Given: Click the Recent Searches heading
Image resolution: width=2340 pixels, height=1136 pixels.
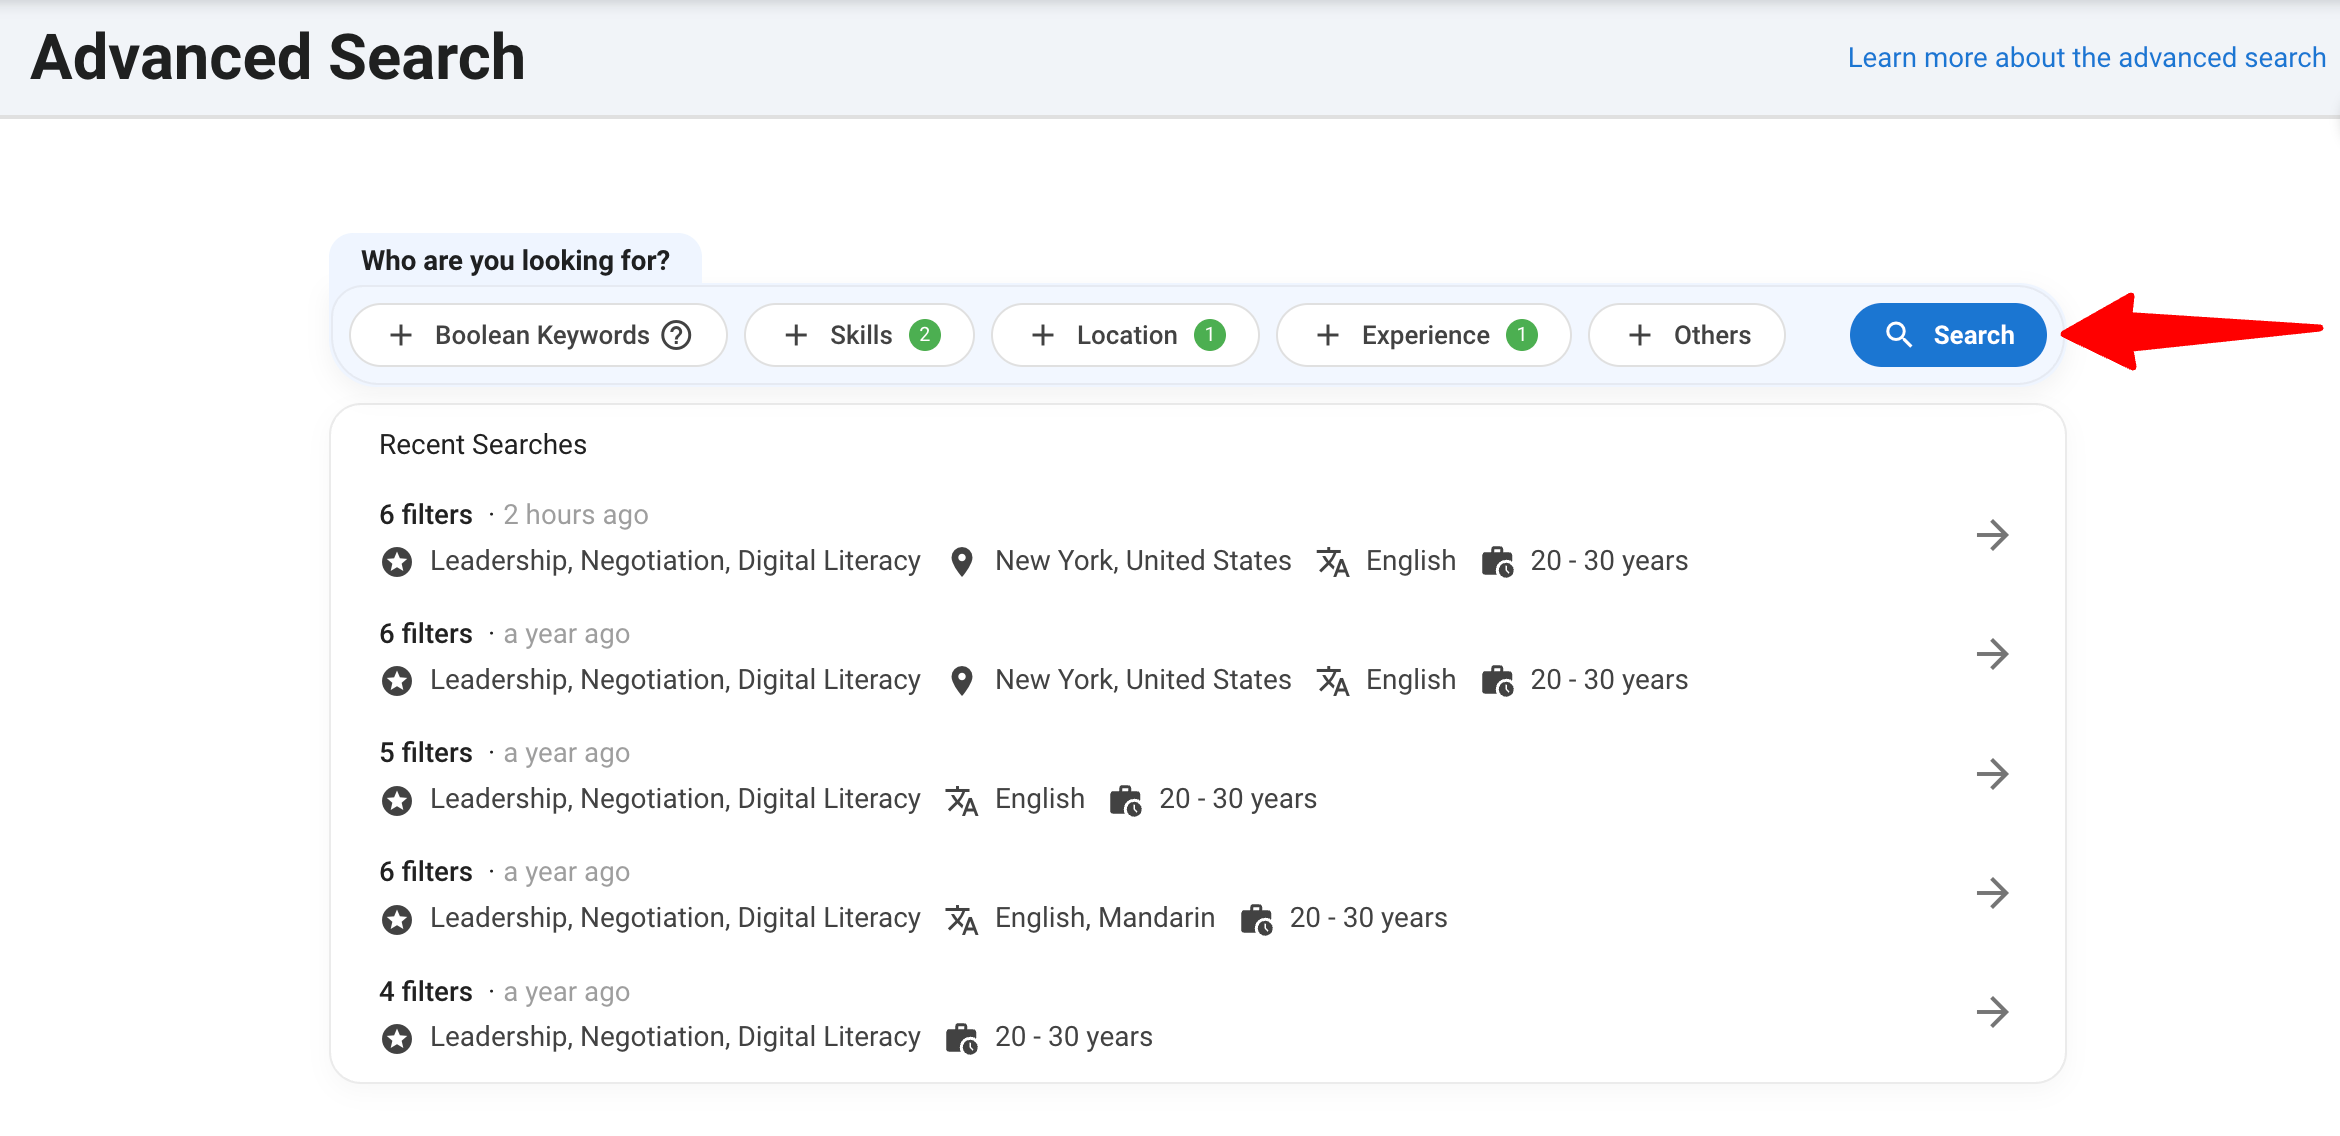Looking at the screenshot, I should (x=483, y=444).
